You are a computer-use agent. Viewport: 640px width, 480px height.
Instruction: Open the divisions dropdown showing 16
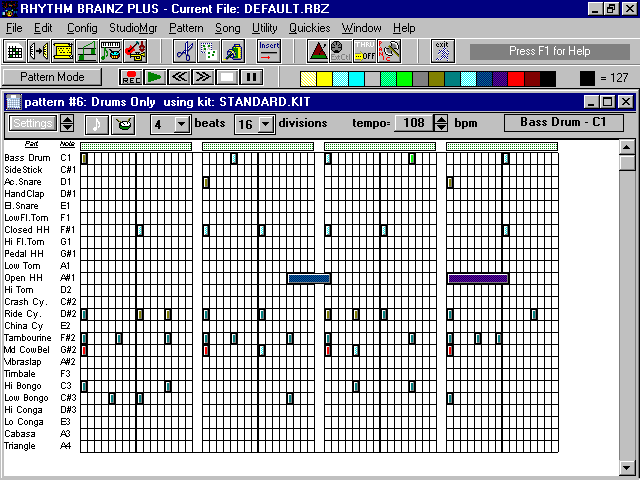pyautogui.click(x=266, y=124)
